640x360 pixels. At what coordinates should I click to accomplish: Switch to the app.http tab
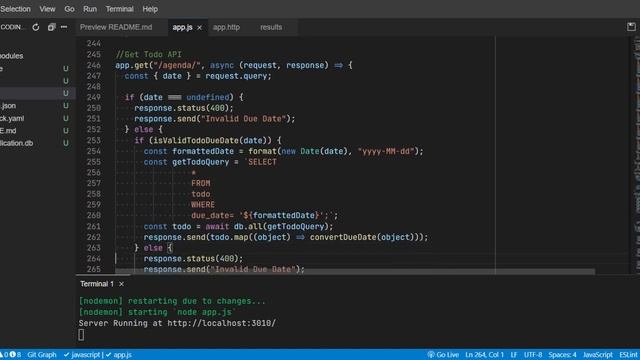226,27
